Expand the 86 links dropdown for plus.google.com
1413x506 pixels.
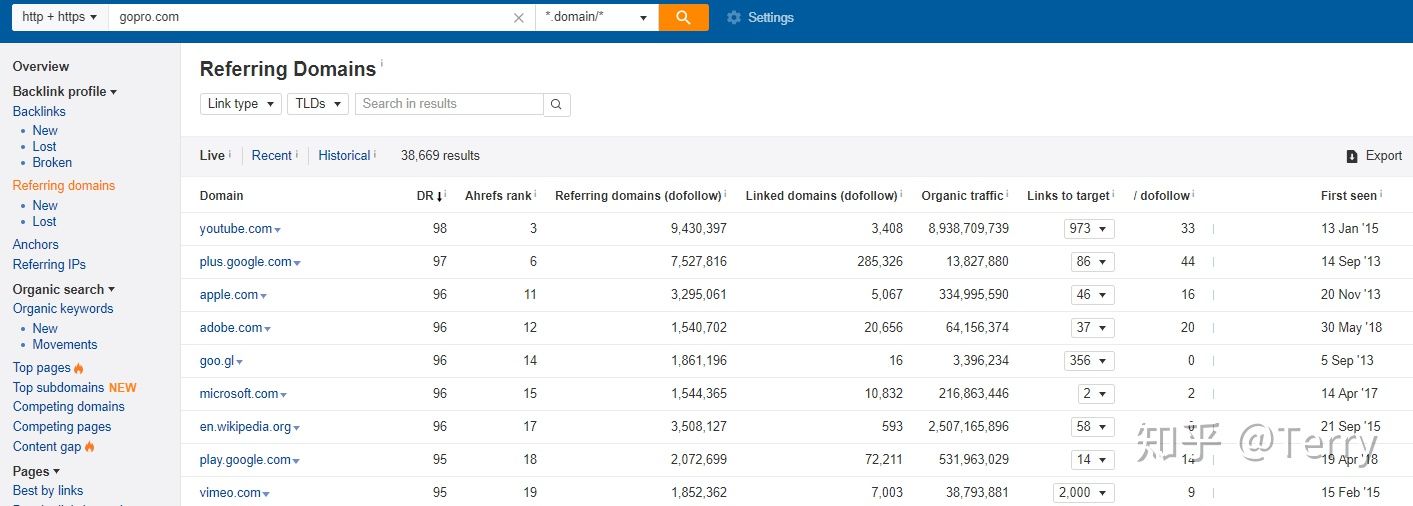pyautogui.click(x=1092, y=262)
